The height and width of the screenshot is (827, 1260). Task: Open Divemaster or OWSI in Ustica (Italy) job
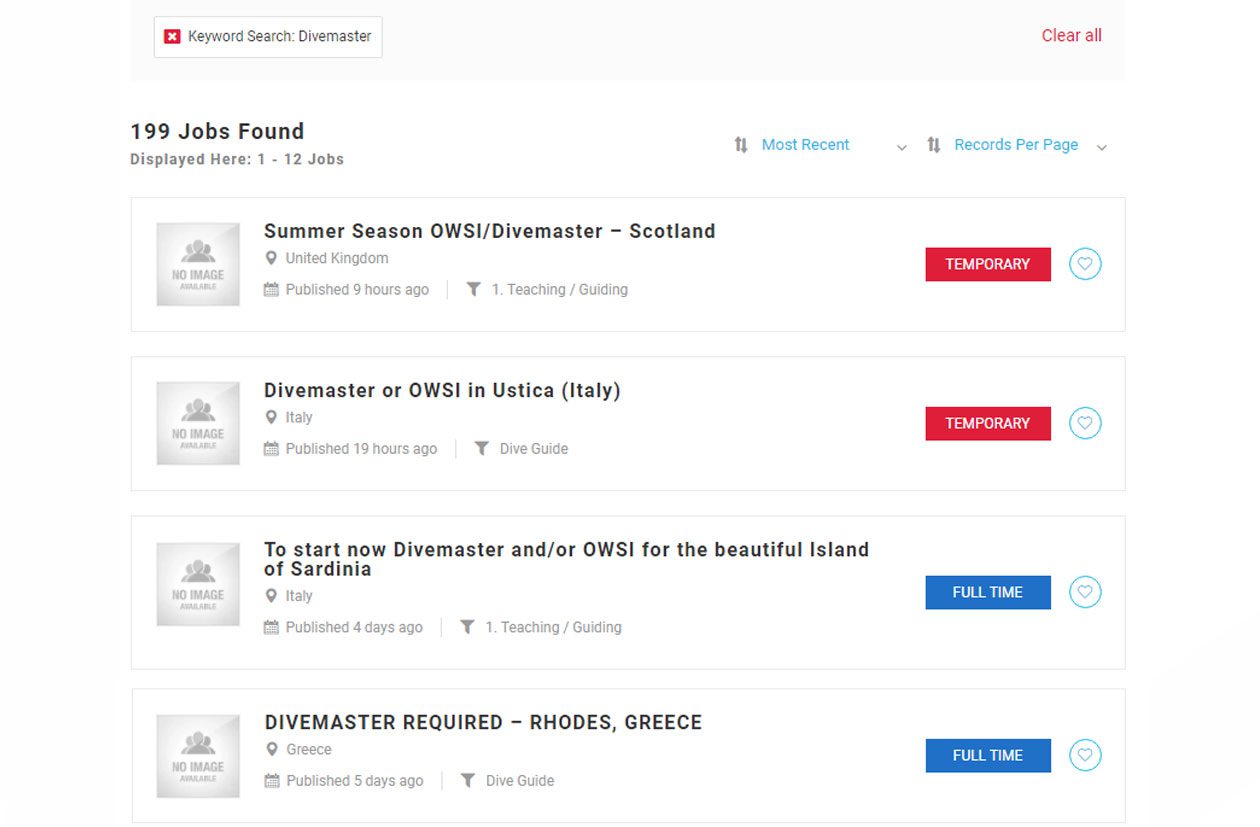[442, 390]
